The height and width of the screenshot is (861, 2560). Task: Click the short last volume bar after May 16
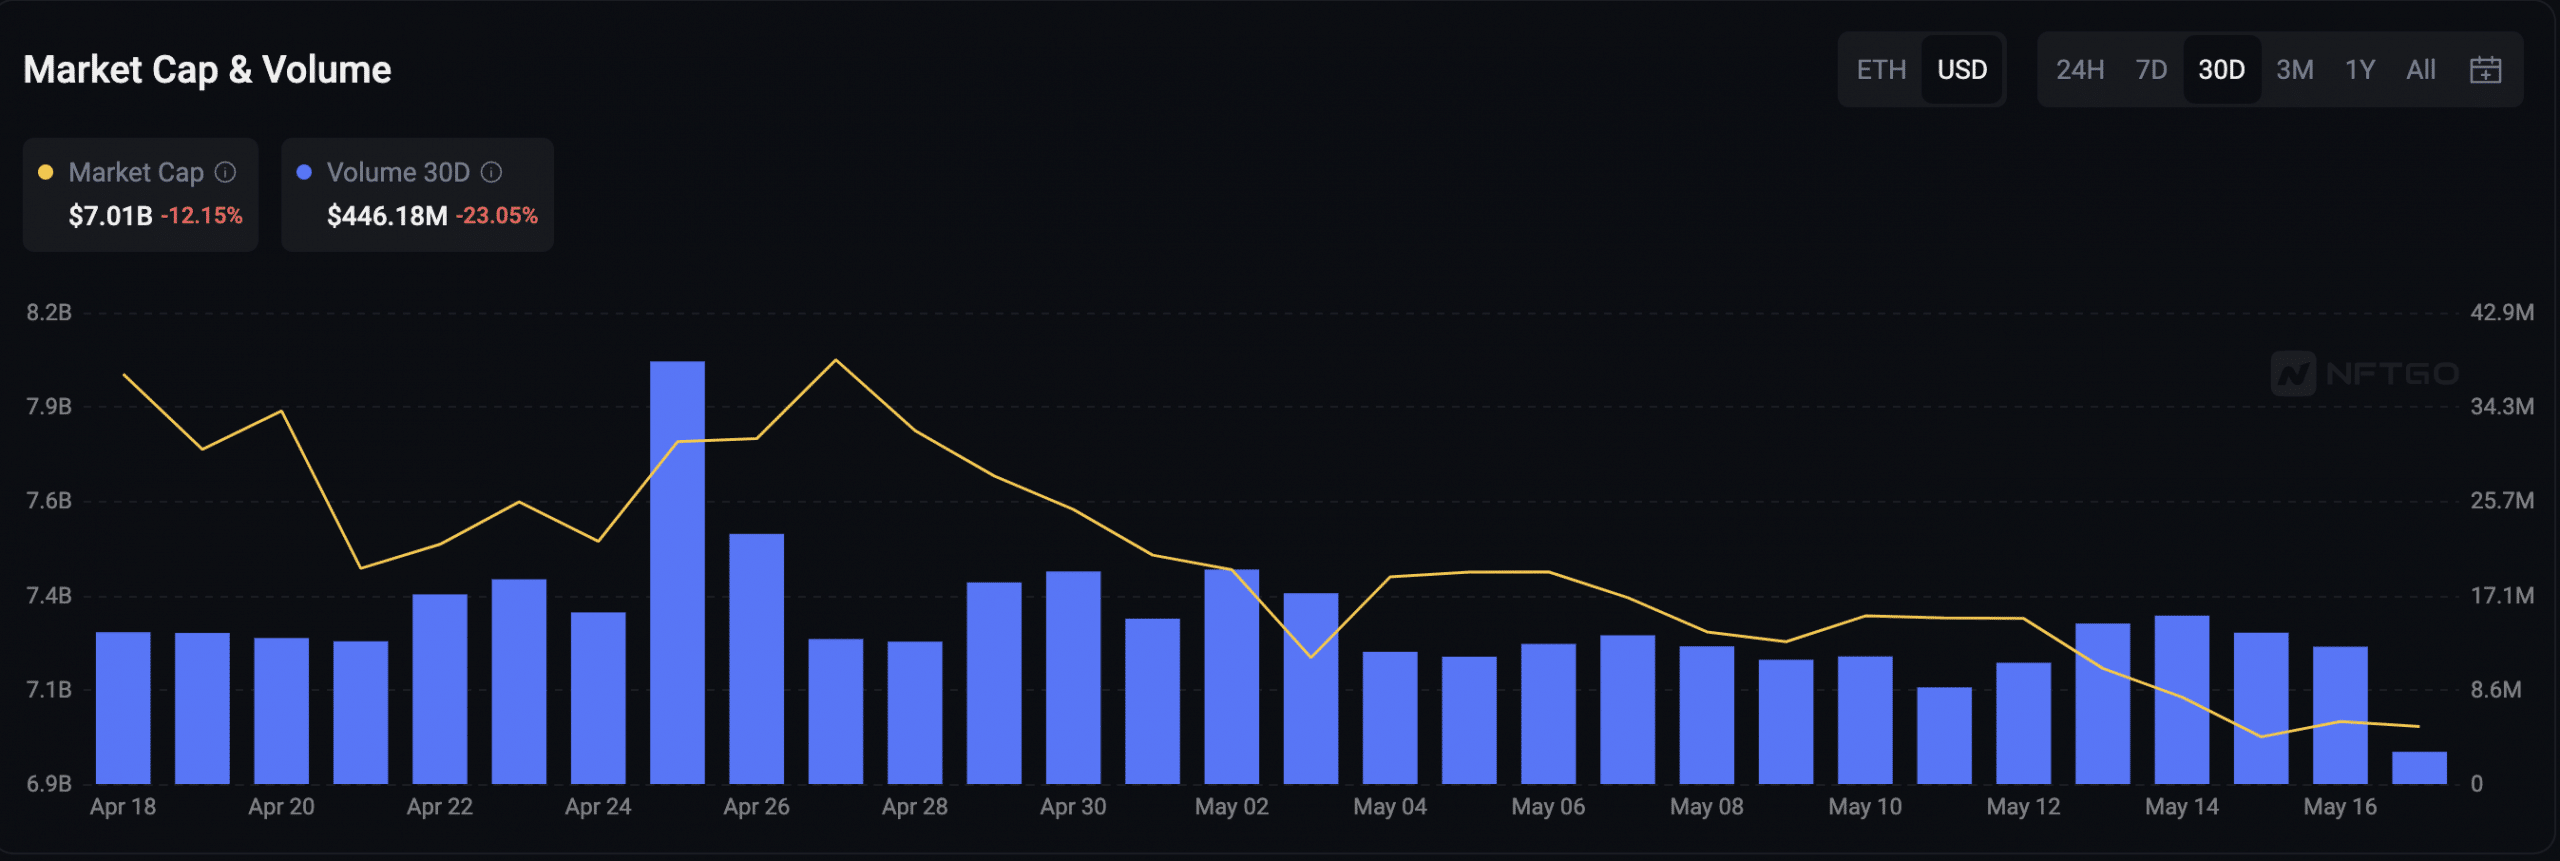click(2419, 767)
